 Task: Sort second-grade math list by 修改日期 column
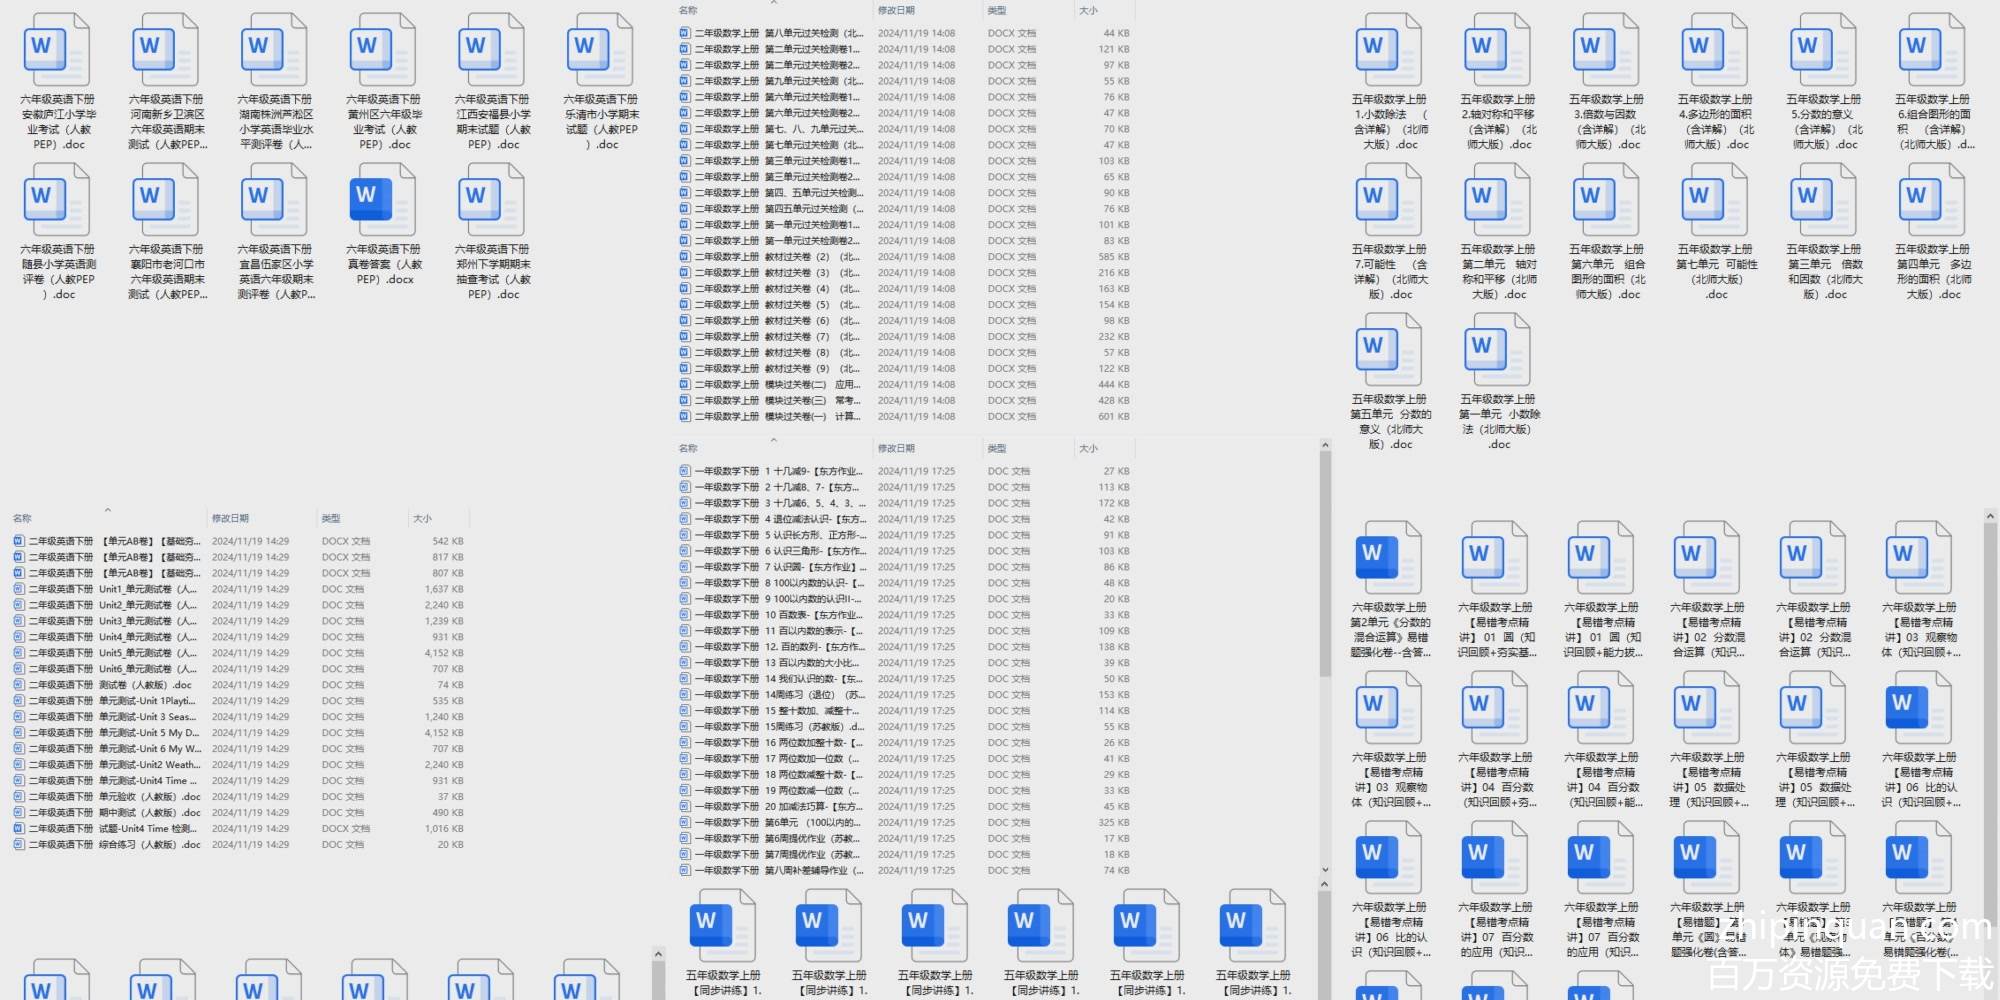pyautogui.click(x=896, y=11)
